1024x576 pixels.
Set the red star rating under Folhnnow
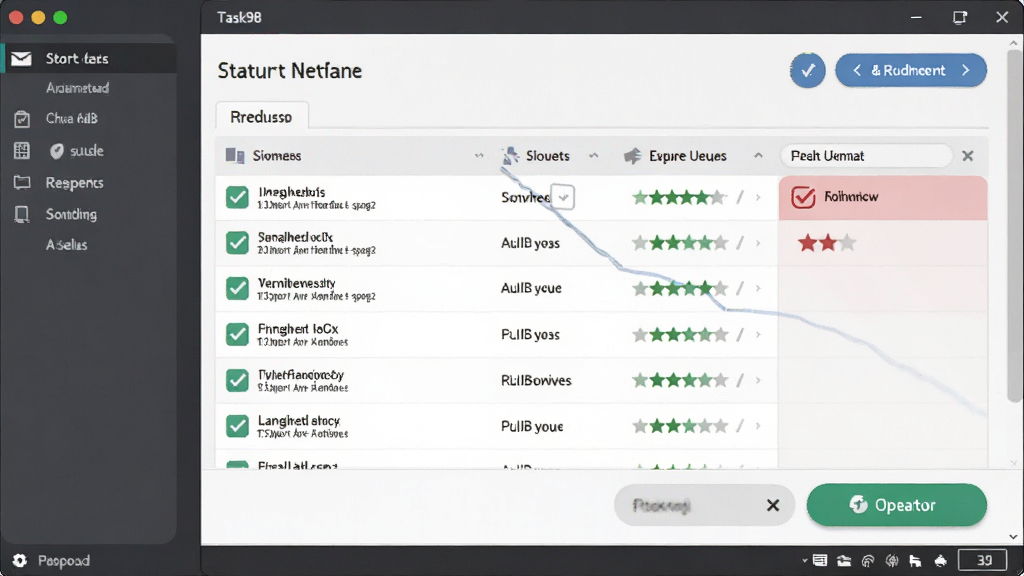point(827,243)
